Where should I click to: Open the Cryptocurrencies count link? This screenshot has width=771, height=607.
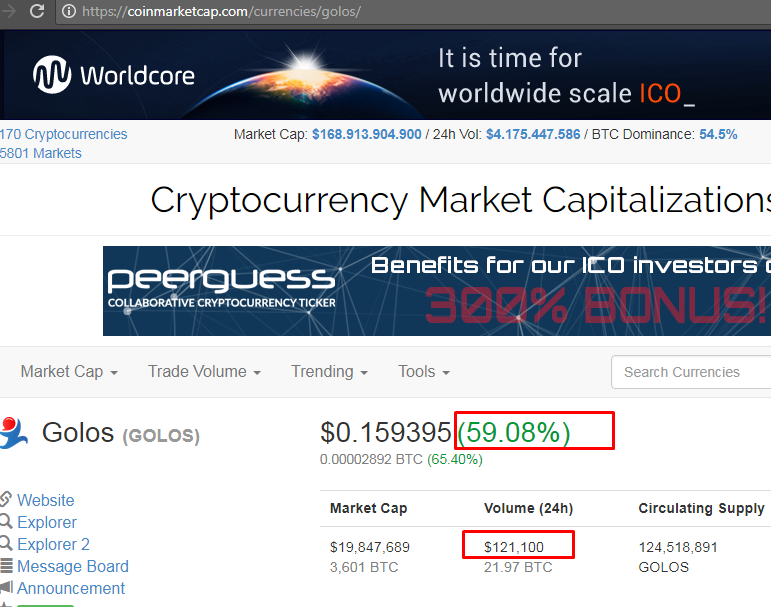[63, 134]
